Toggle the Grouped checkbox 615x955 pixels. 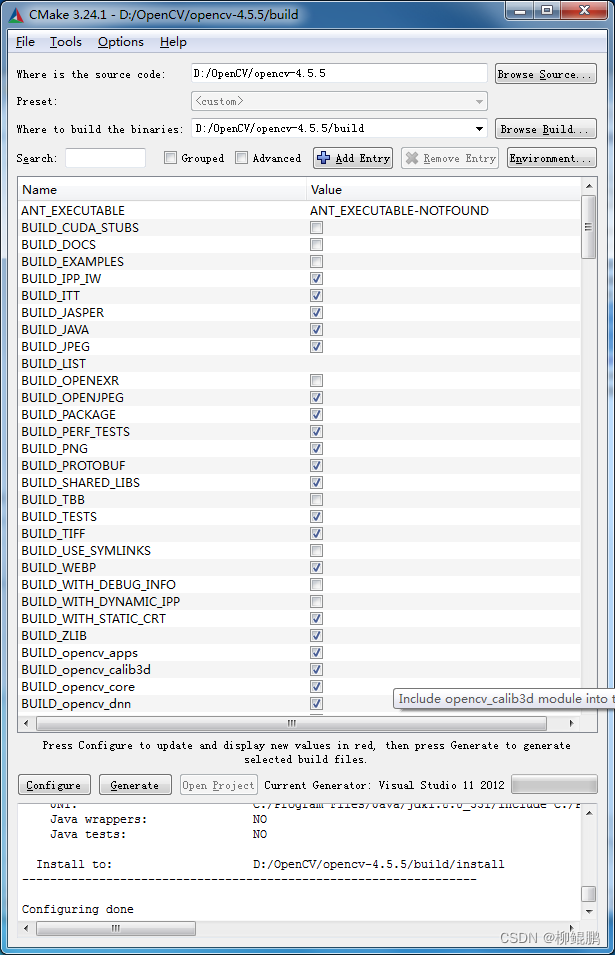pyautogui.click(x=170, y=158)
